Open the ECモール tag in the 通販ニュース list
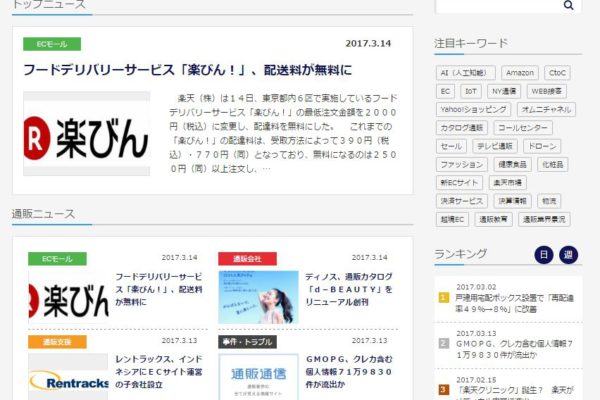The height and width of the screenshot is (400, 600). coord(57,259)
